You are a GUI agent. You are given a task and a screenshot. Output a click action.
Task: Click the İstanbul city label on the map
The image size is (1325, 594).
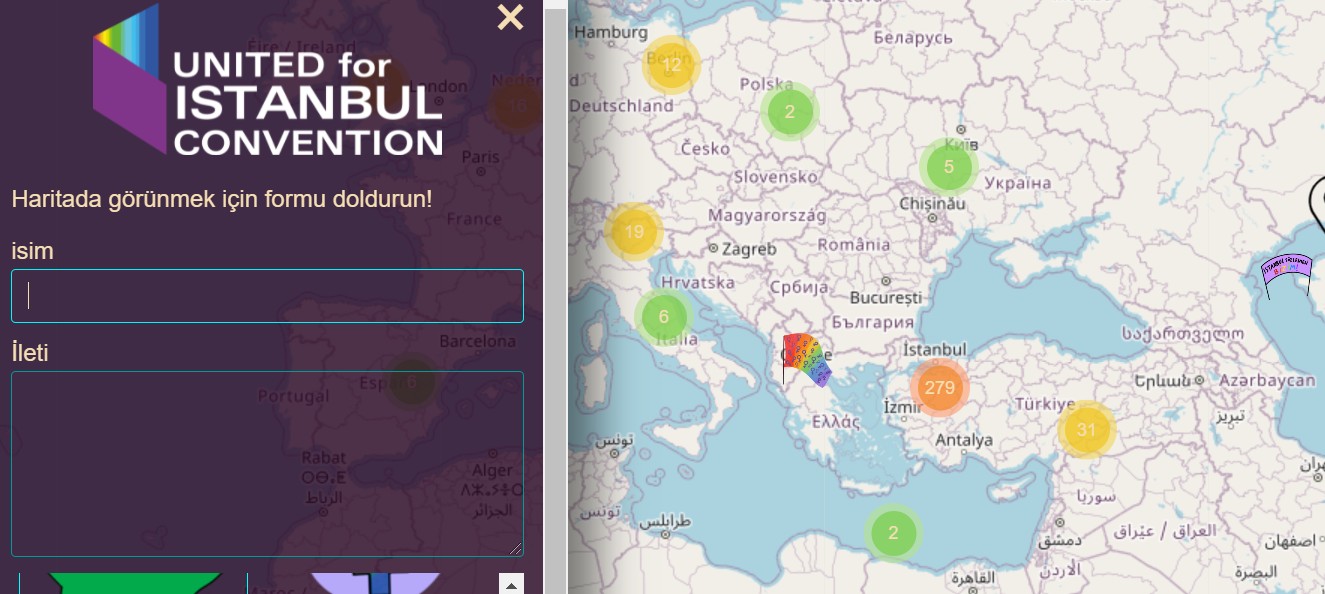[x=935, y=350]
